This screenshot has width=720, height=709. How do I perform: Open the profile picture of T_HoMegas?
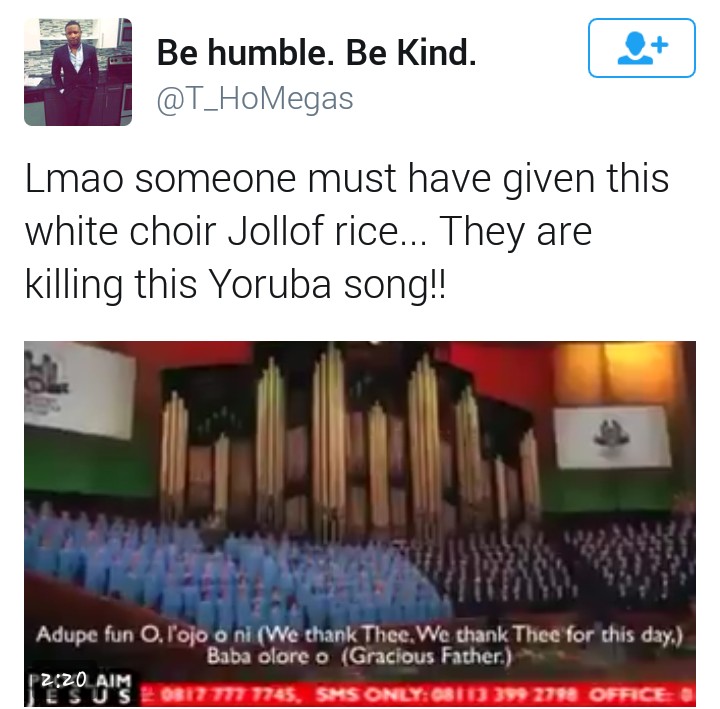78,72
